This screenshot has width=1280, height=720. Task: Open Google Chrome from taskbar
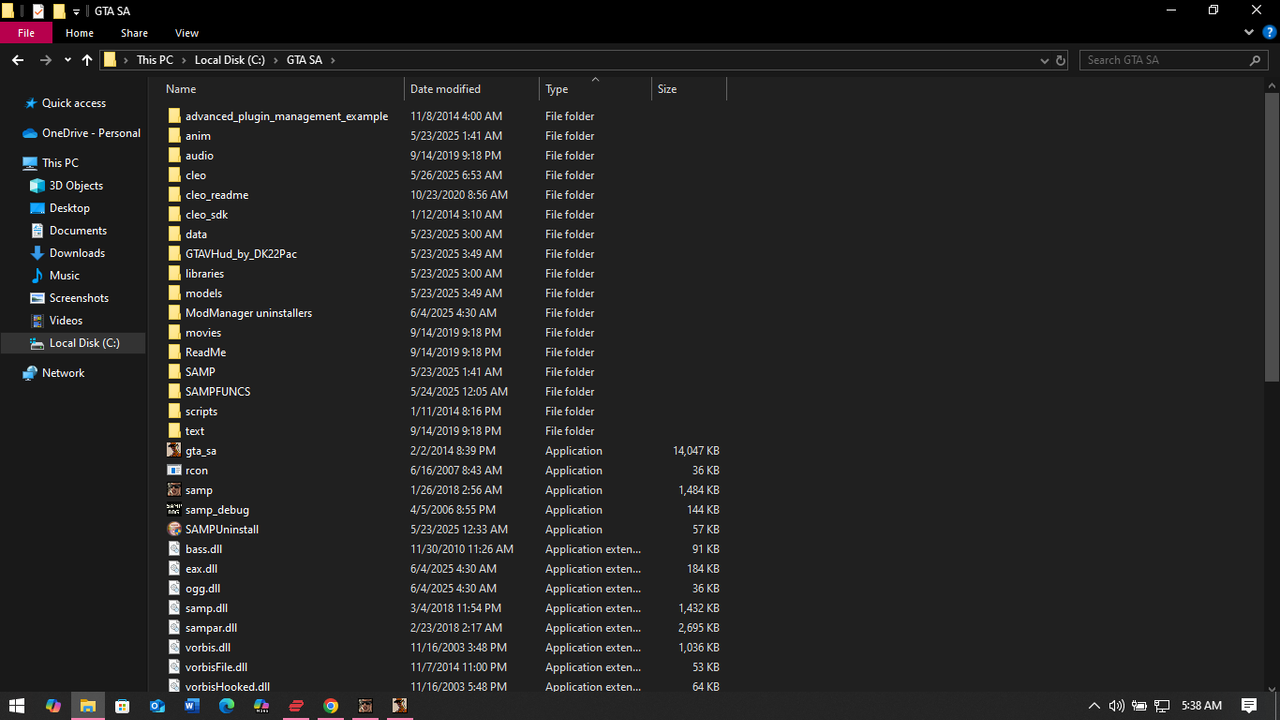(331, 706)
